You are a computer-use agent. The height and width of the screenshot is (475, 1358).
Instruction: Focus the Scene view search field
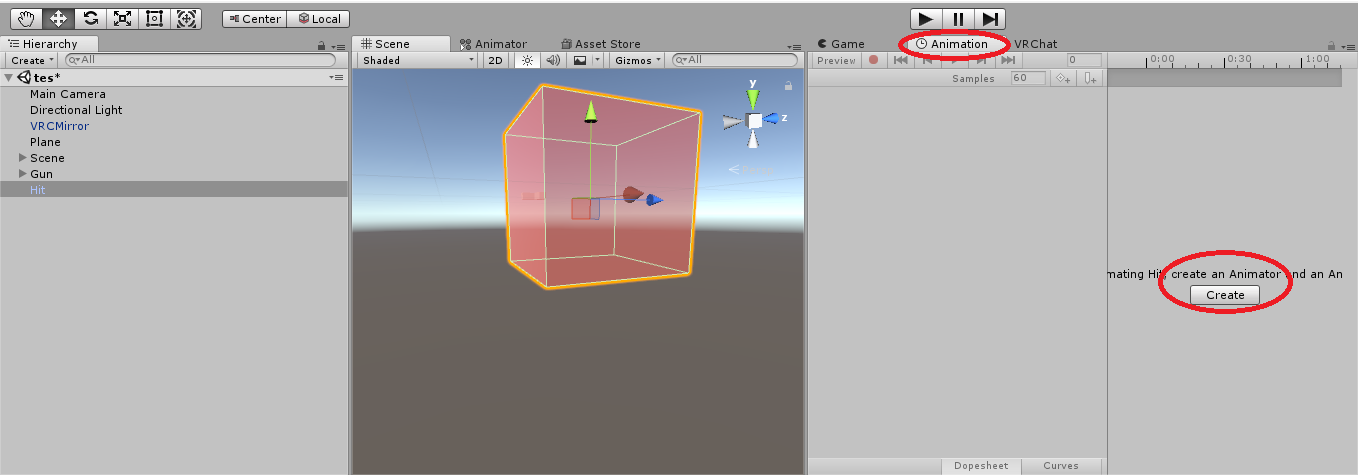coord(735,60)
